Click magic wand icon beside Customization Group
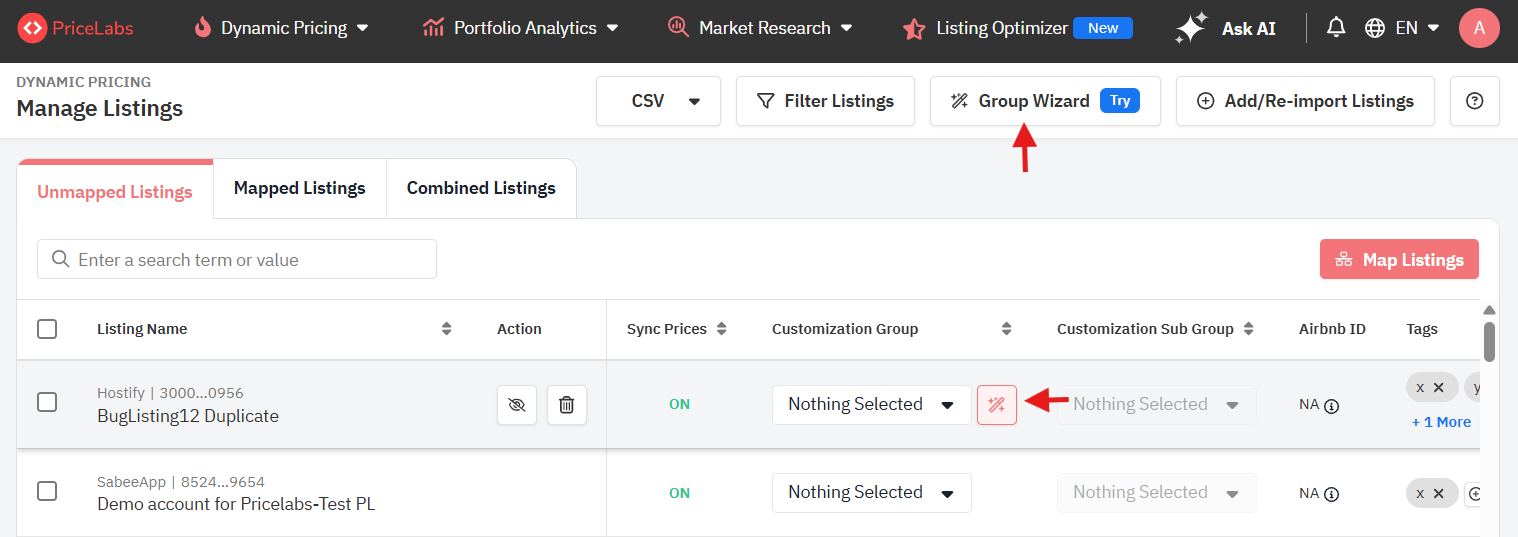Image resolution: width=1518 pixels, height=537 pixels. [997, 405]
